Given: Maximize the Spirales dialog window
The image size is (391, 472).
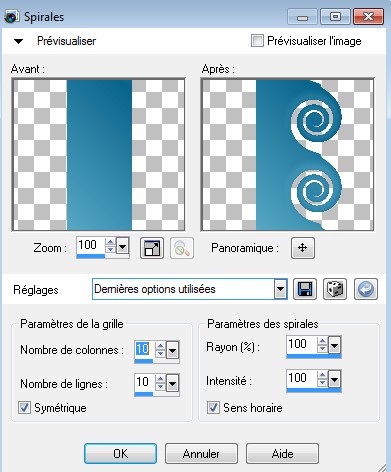Looking at the screenshot, I should point(335,17).
